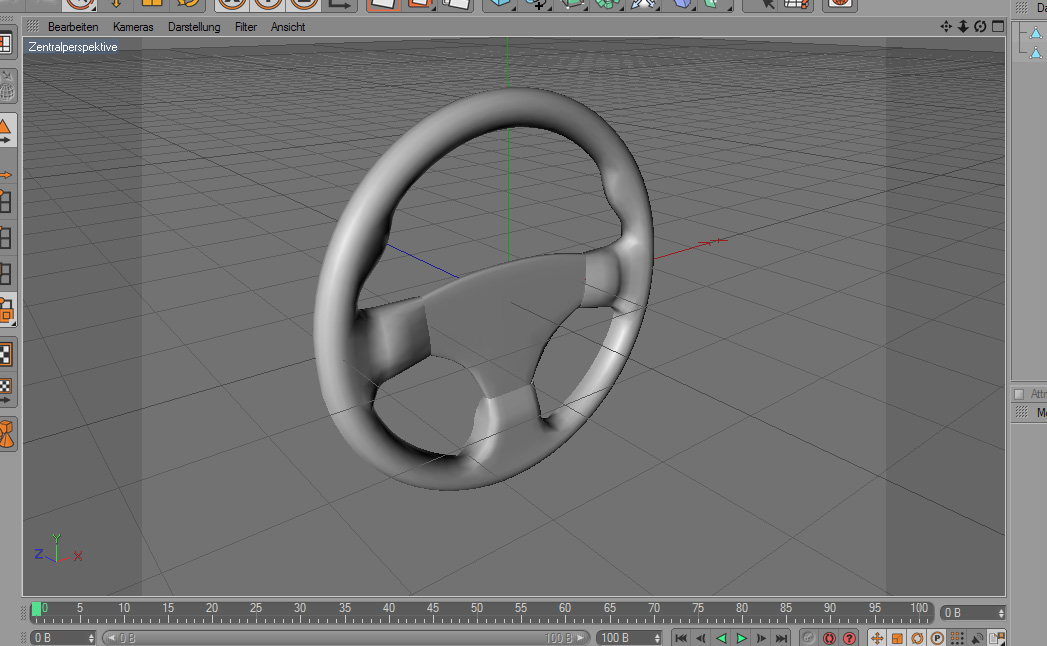
Task: Toggle position keyframe recording icon
Action: click(x=877, y=638)
